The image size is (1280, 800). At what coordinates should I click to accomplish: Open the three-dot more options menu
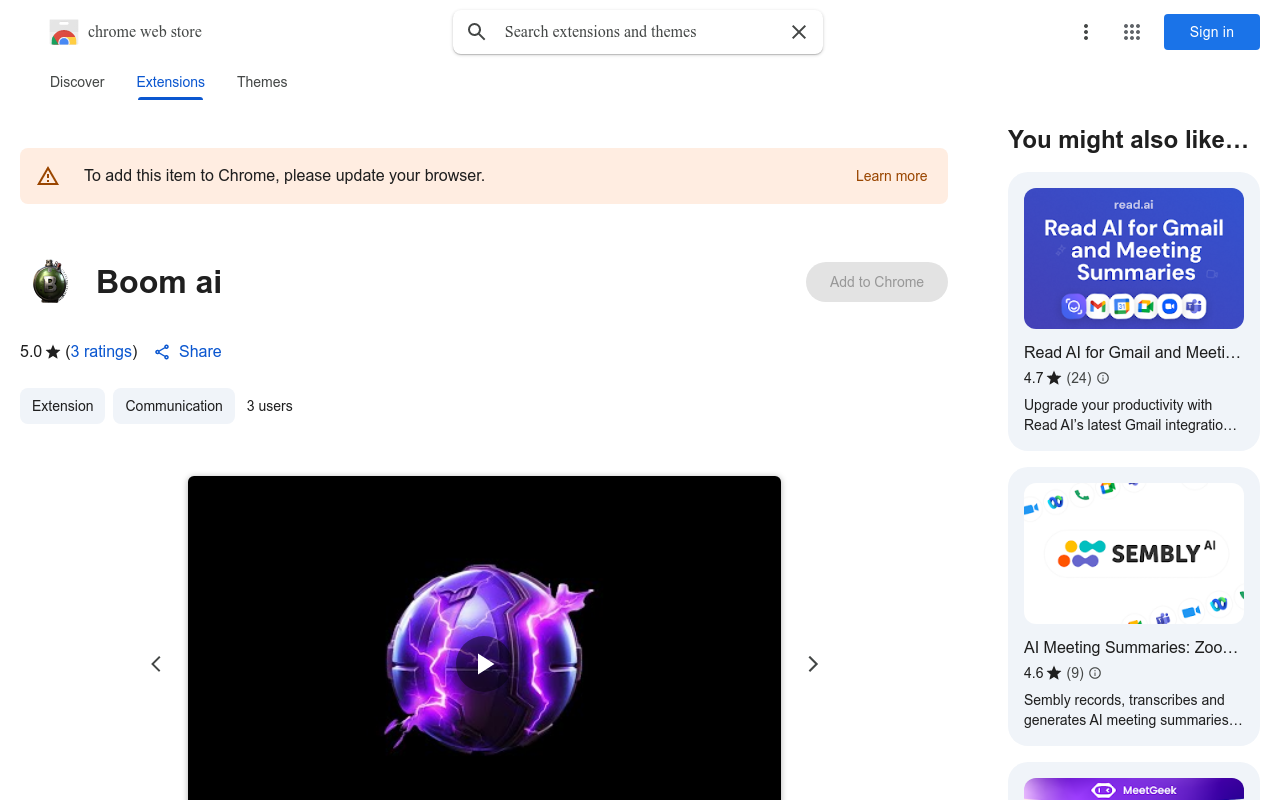tap(1086, 32)
